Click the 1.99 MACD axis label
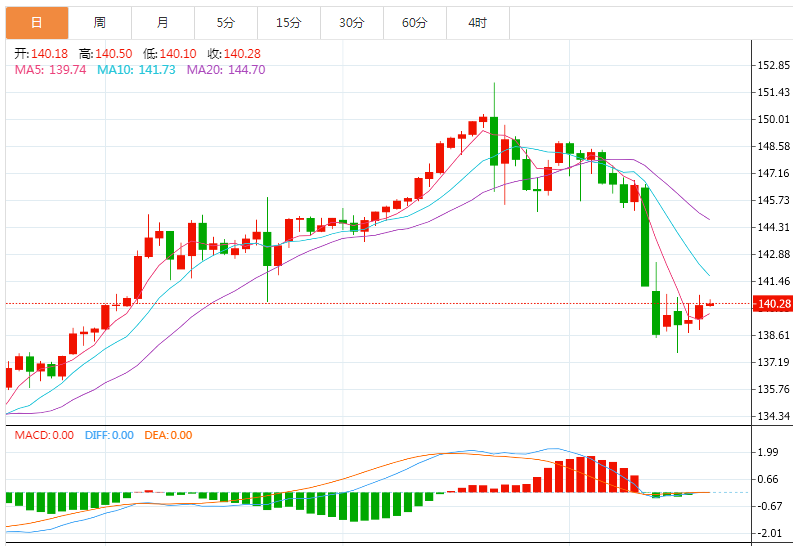793x546 pixels. (768, 452)
